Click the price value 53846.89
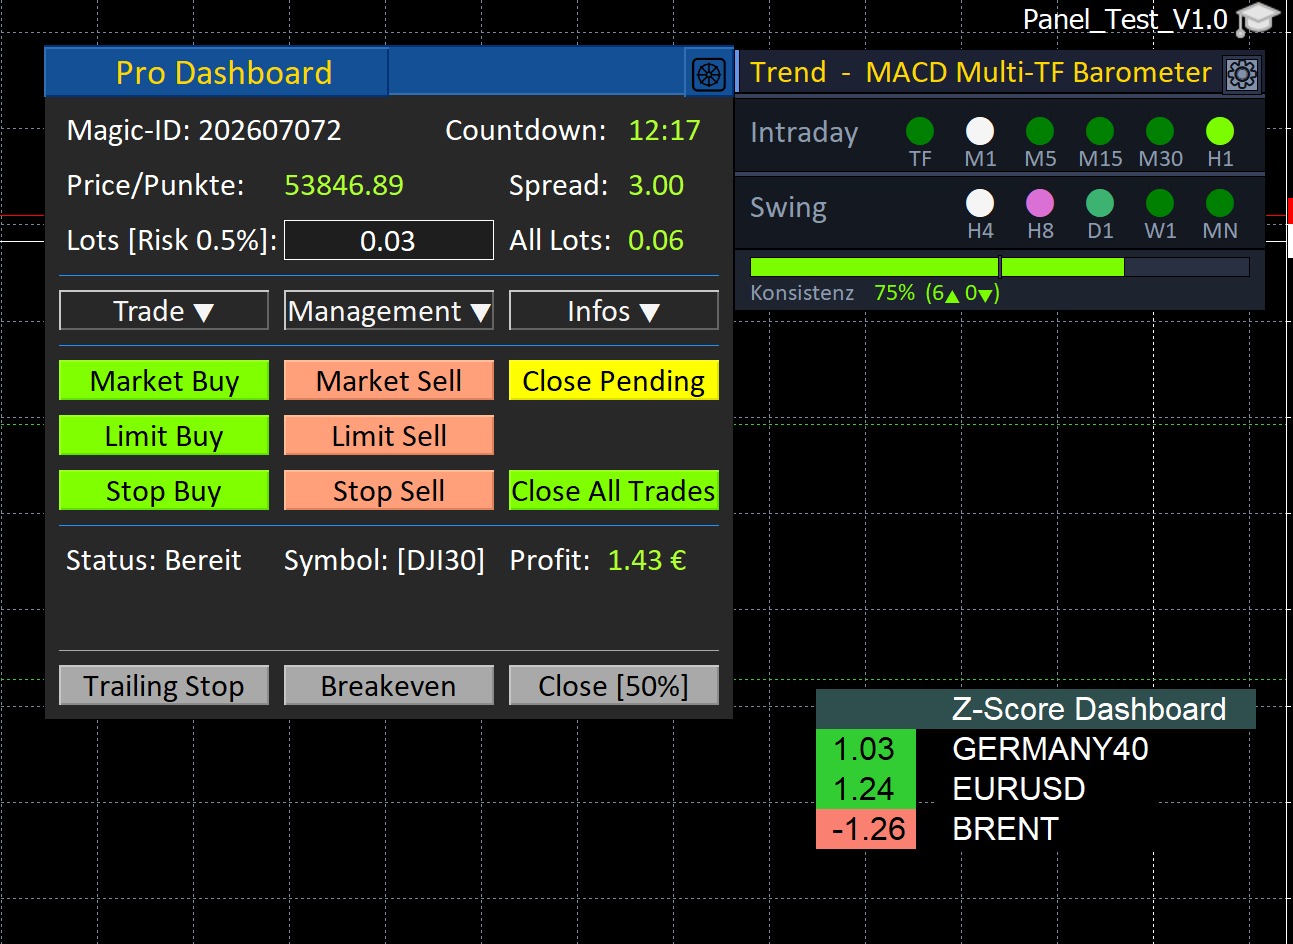This screenshot has width=1293, height=944. click(x=344, y=185)
